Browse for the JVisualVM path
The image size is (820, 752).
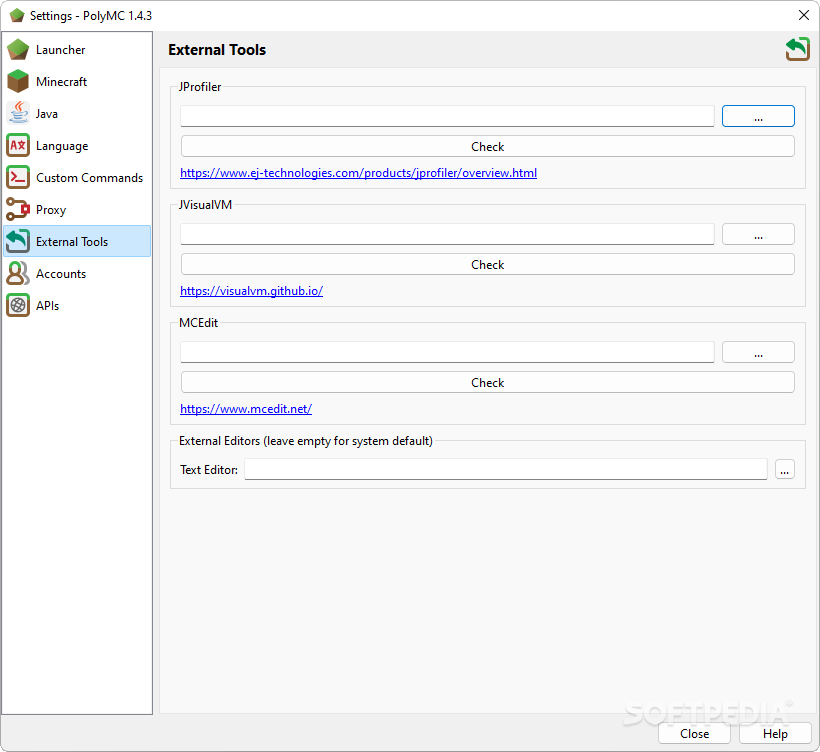(758, 234)
